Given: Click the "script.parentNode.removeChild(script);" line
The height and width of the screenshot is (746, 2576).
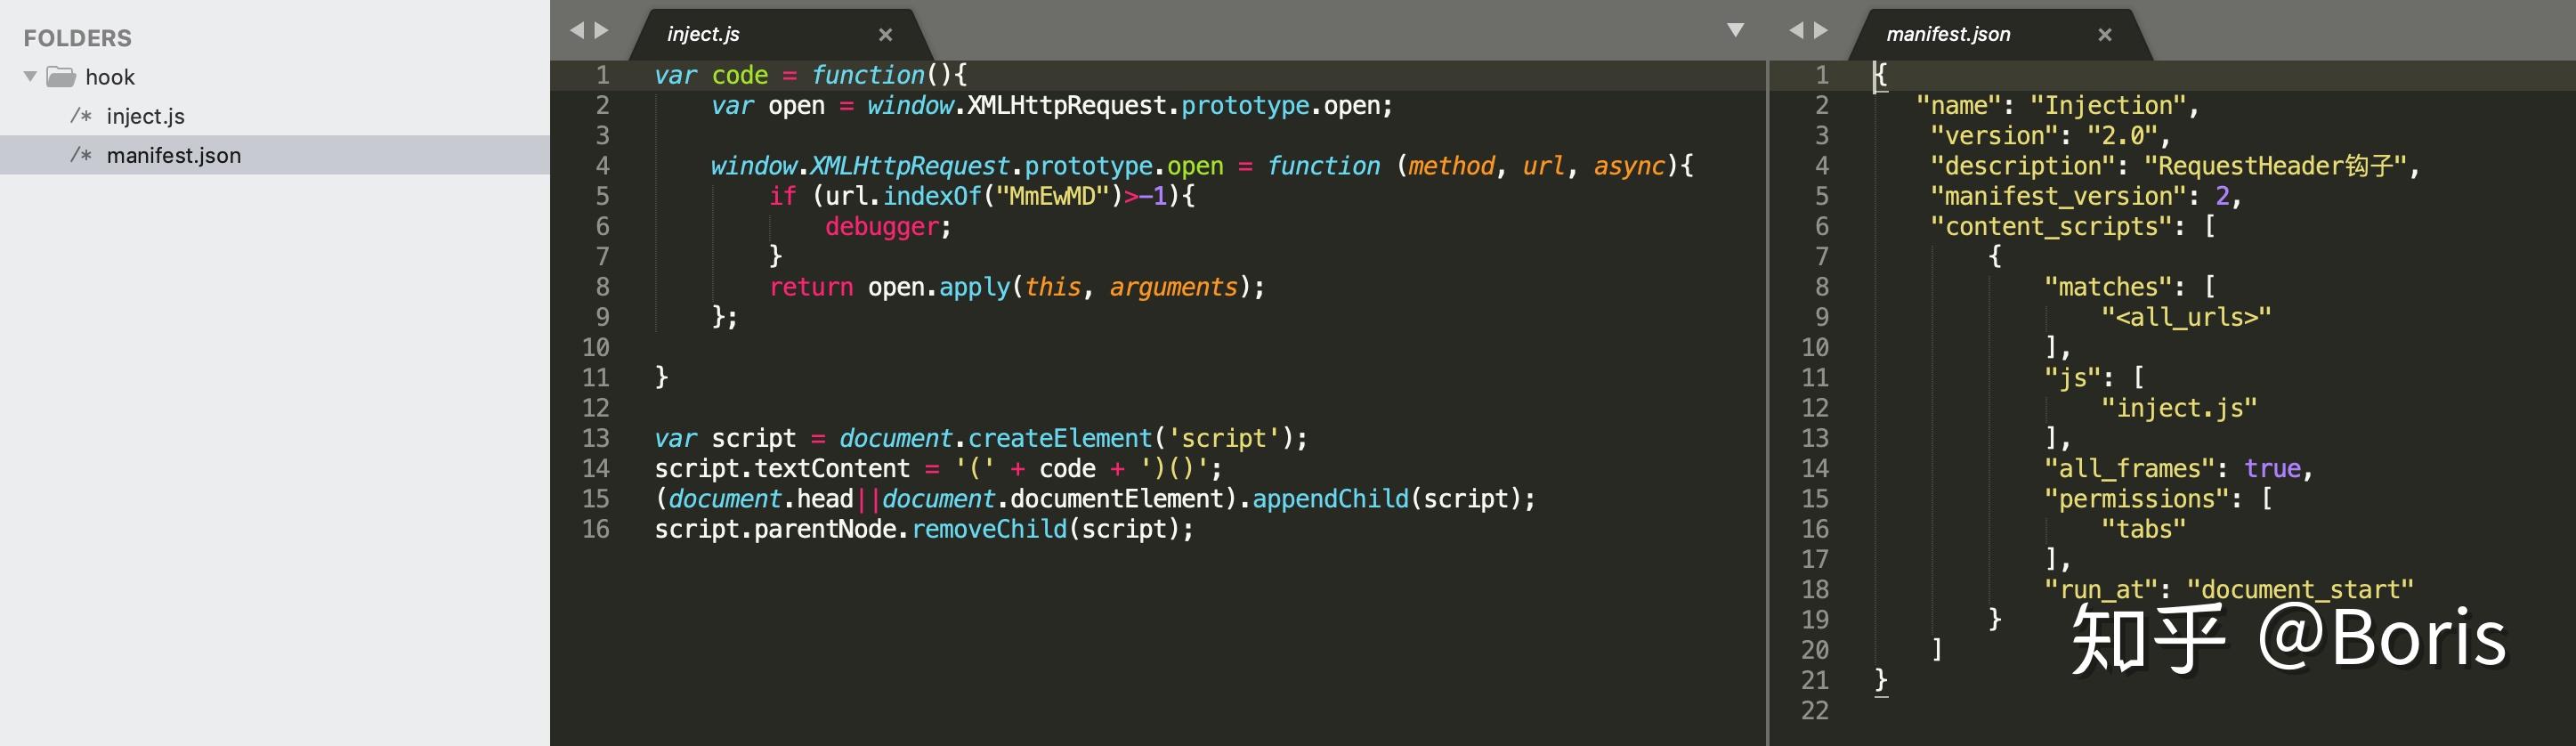Looking at the screenshot, I should pos(924,529).
